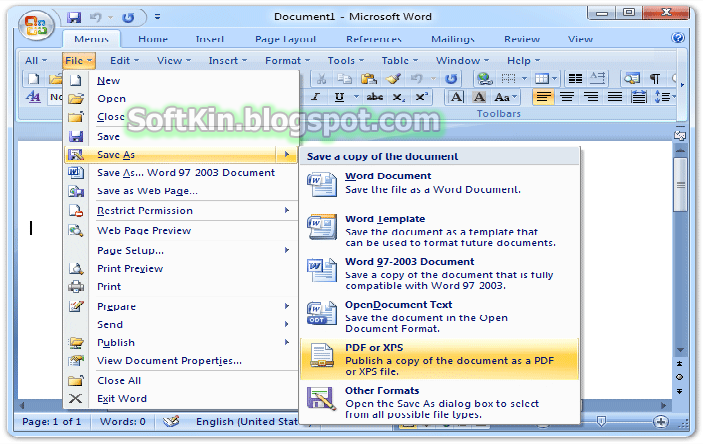Toggle Underline formatting

tap(339, 97)
